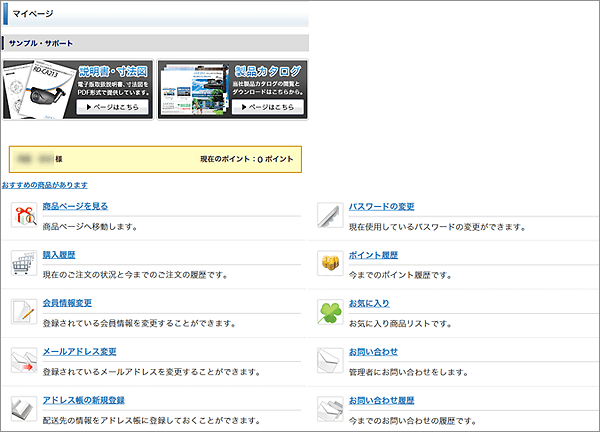Image resolution: width=600 pixels, height=432 pixels.
Task: Click the text お気に入り商品リストです。
Action: tap(400, 324)
